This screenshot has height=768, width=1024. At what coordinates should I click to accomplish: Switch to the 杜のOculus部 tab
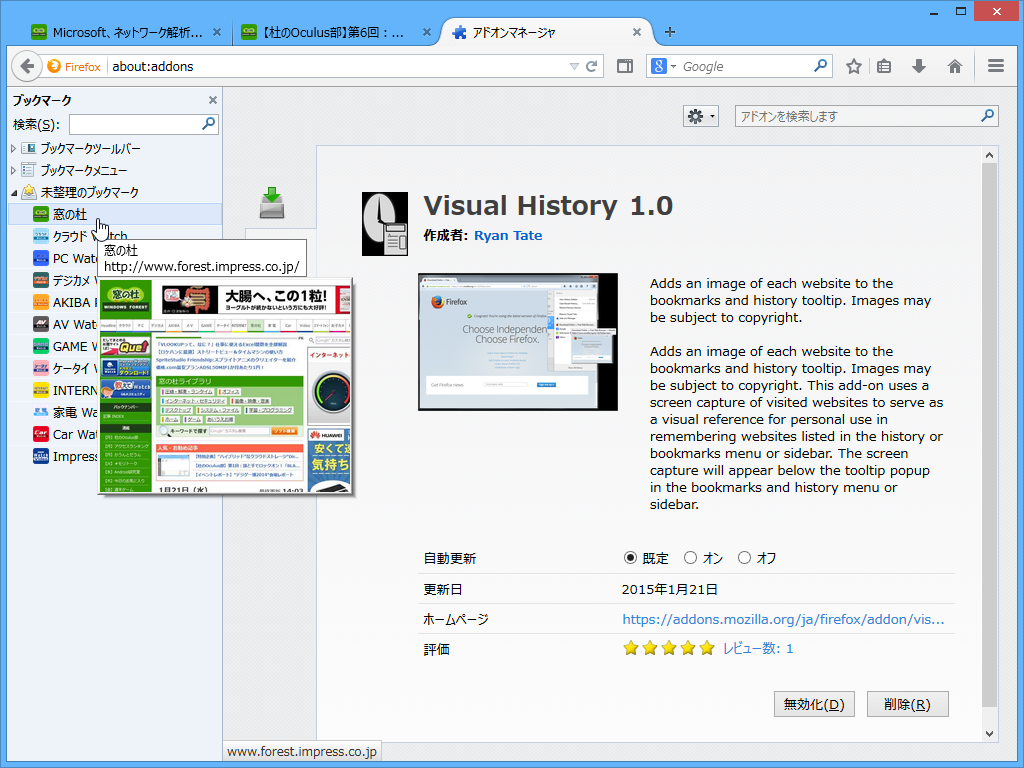[x=333, y=32]
